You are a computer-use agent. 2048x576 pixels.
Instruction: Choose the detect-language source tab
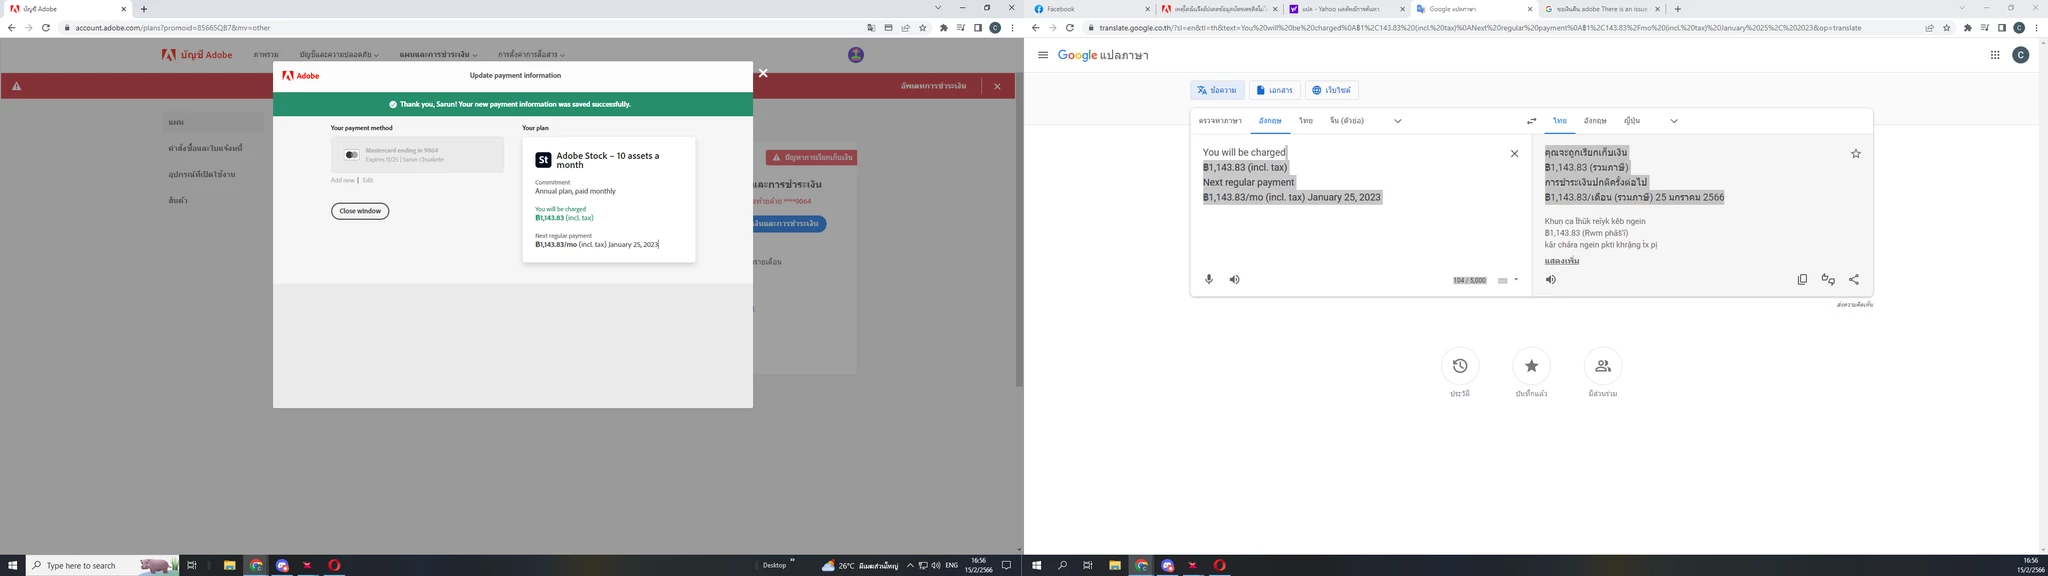(x=1220, y=121)
